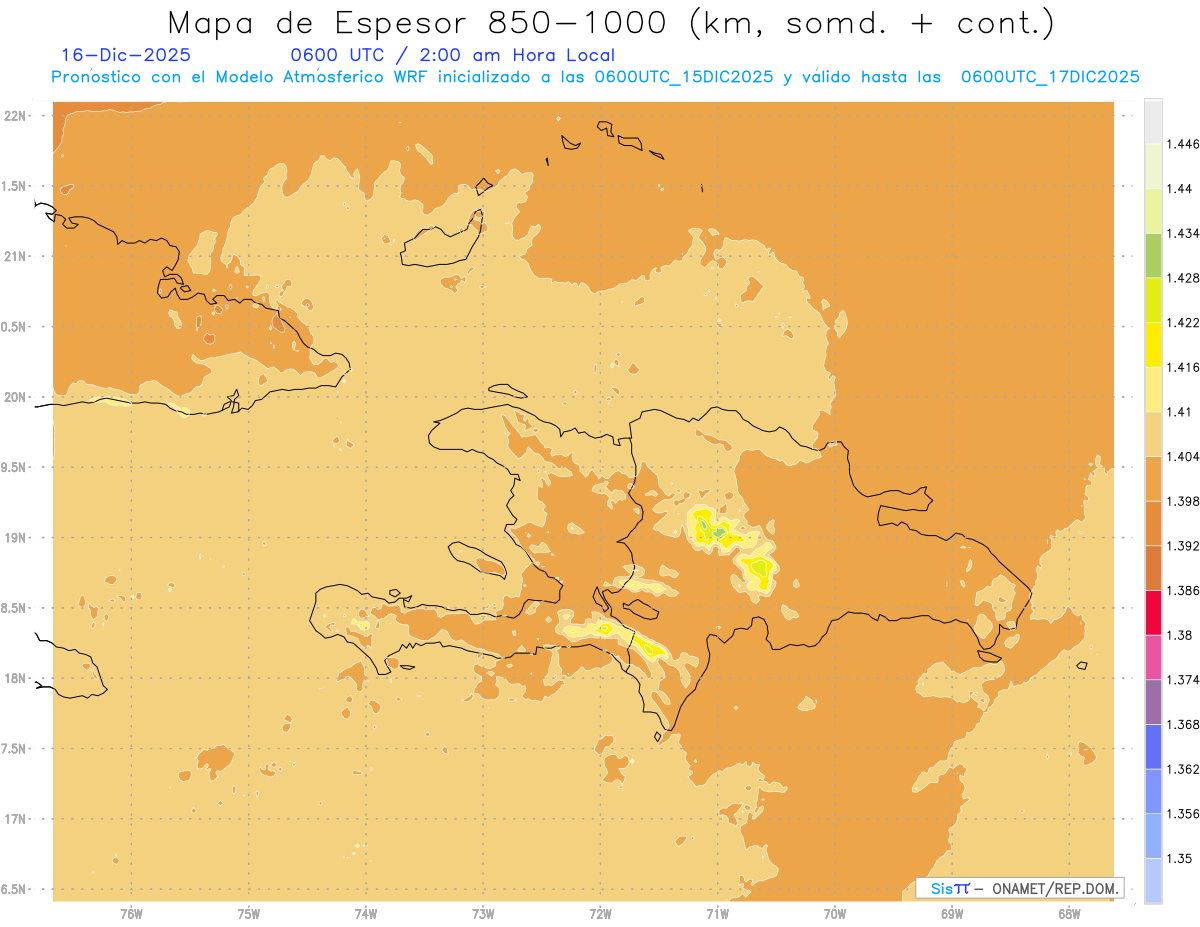Click the latitude label 17N
This screenshot has height=927, width=1200.
15,819
